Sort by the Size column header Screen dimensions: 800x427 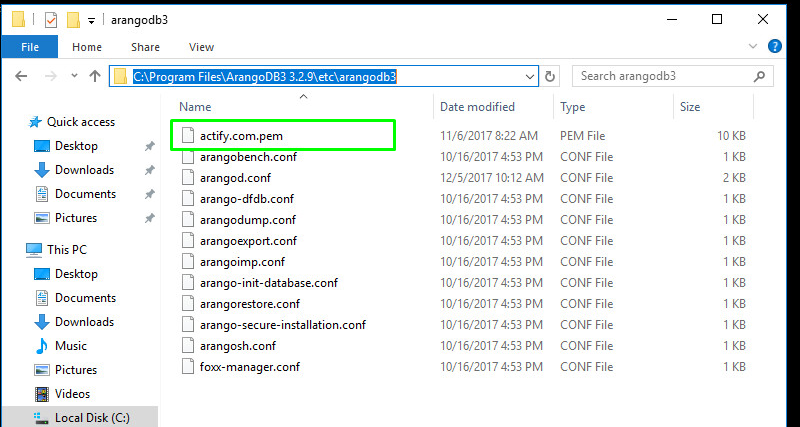tap(690, 107)
